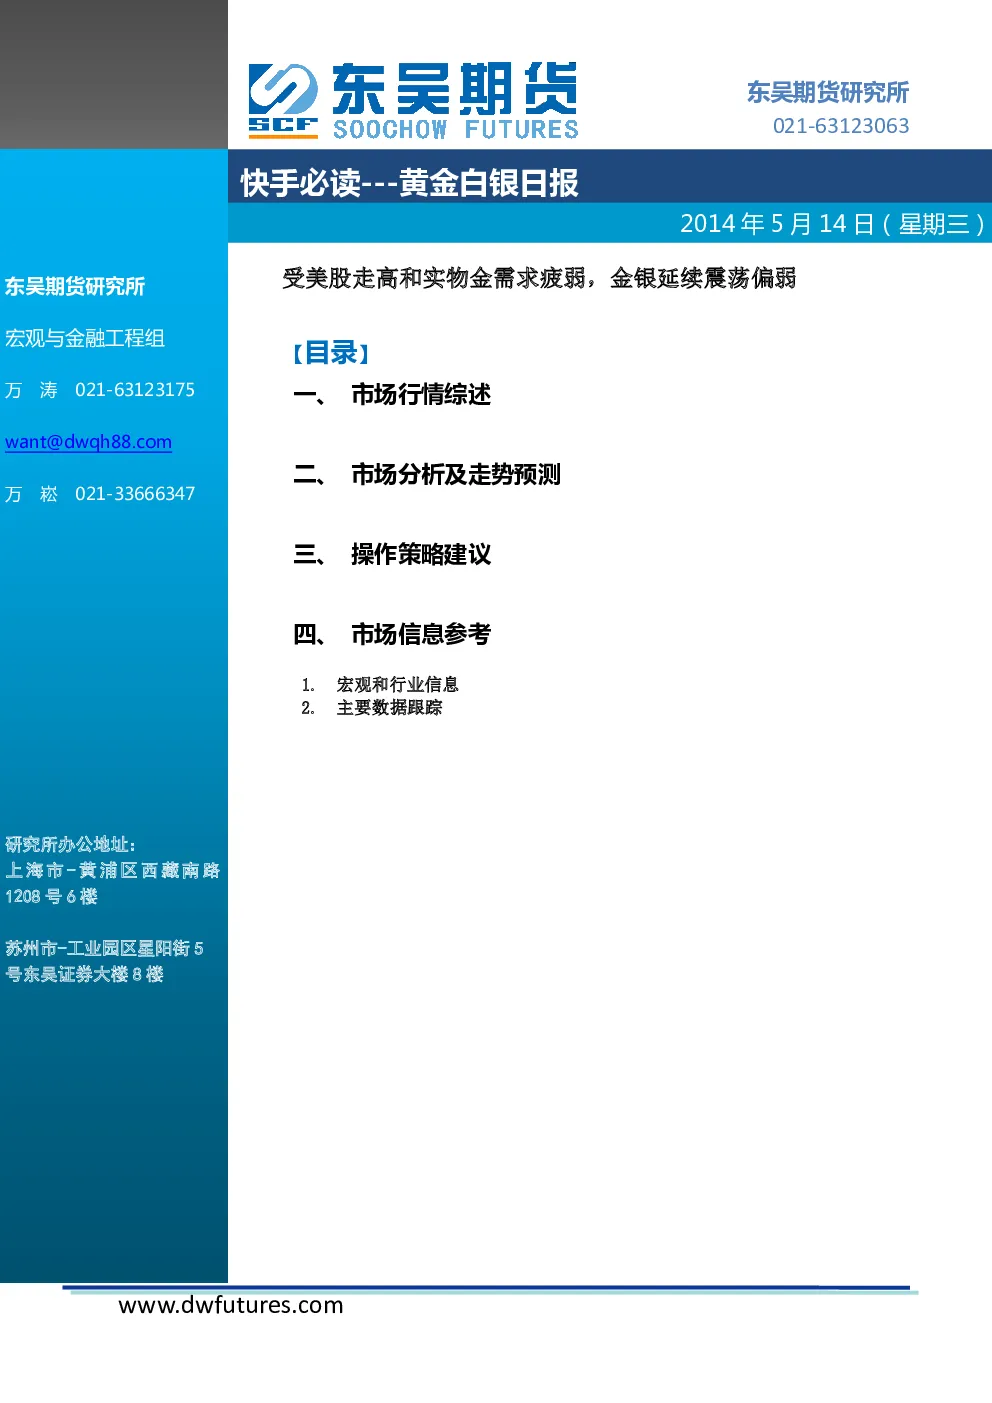Go to section '三、操作策略建议'
The height and width of the screenshot is (1403, 992).
tap(392, 555)
